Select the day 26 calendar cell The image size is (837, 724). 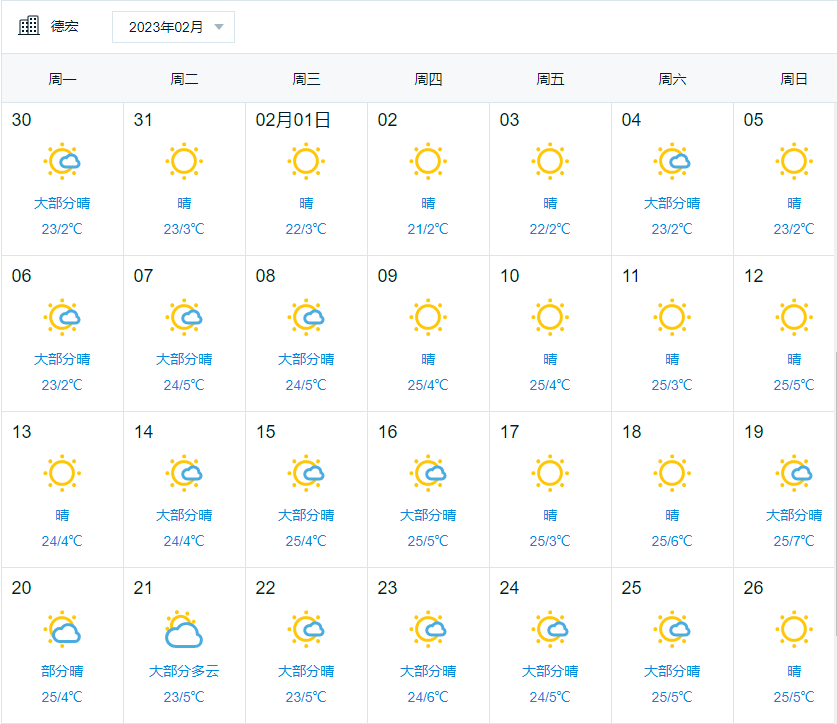coord(785,645)
